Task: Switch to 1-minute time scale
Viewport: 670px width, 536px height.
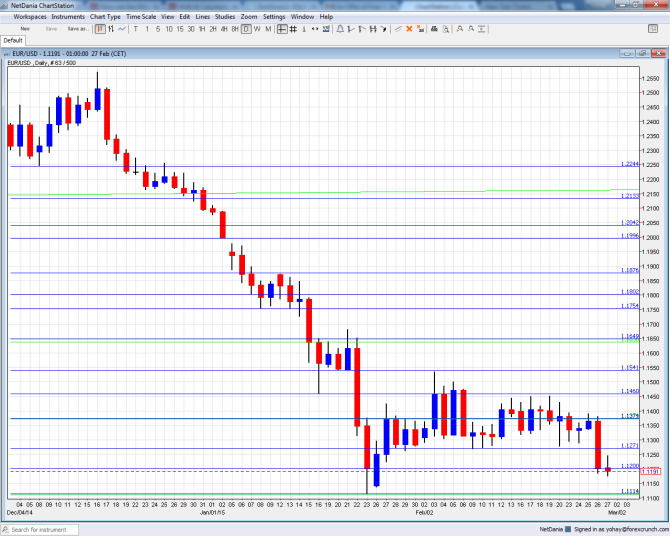Action: pos(147,29)
